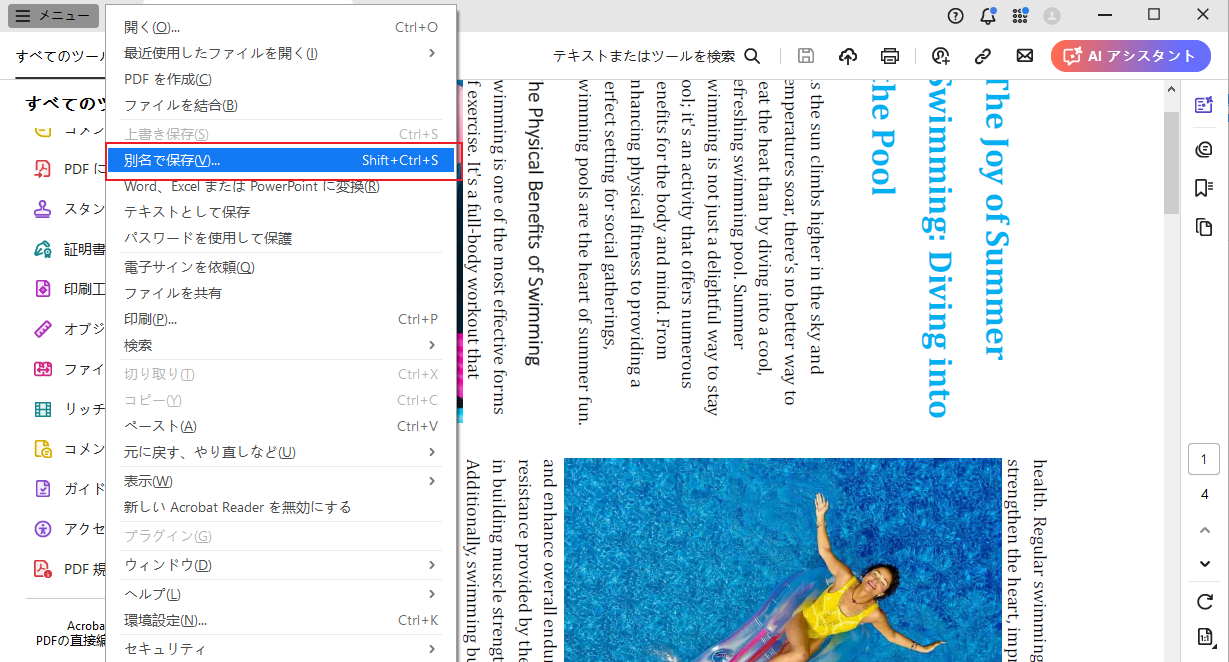The width and height of the screenshot is (1229, 662).
Task: Choose テキストとして保存 menu item
Action: click(x=281, y=212)
